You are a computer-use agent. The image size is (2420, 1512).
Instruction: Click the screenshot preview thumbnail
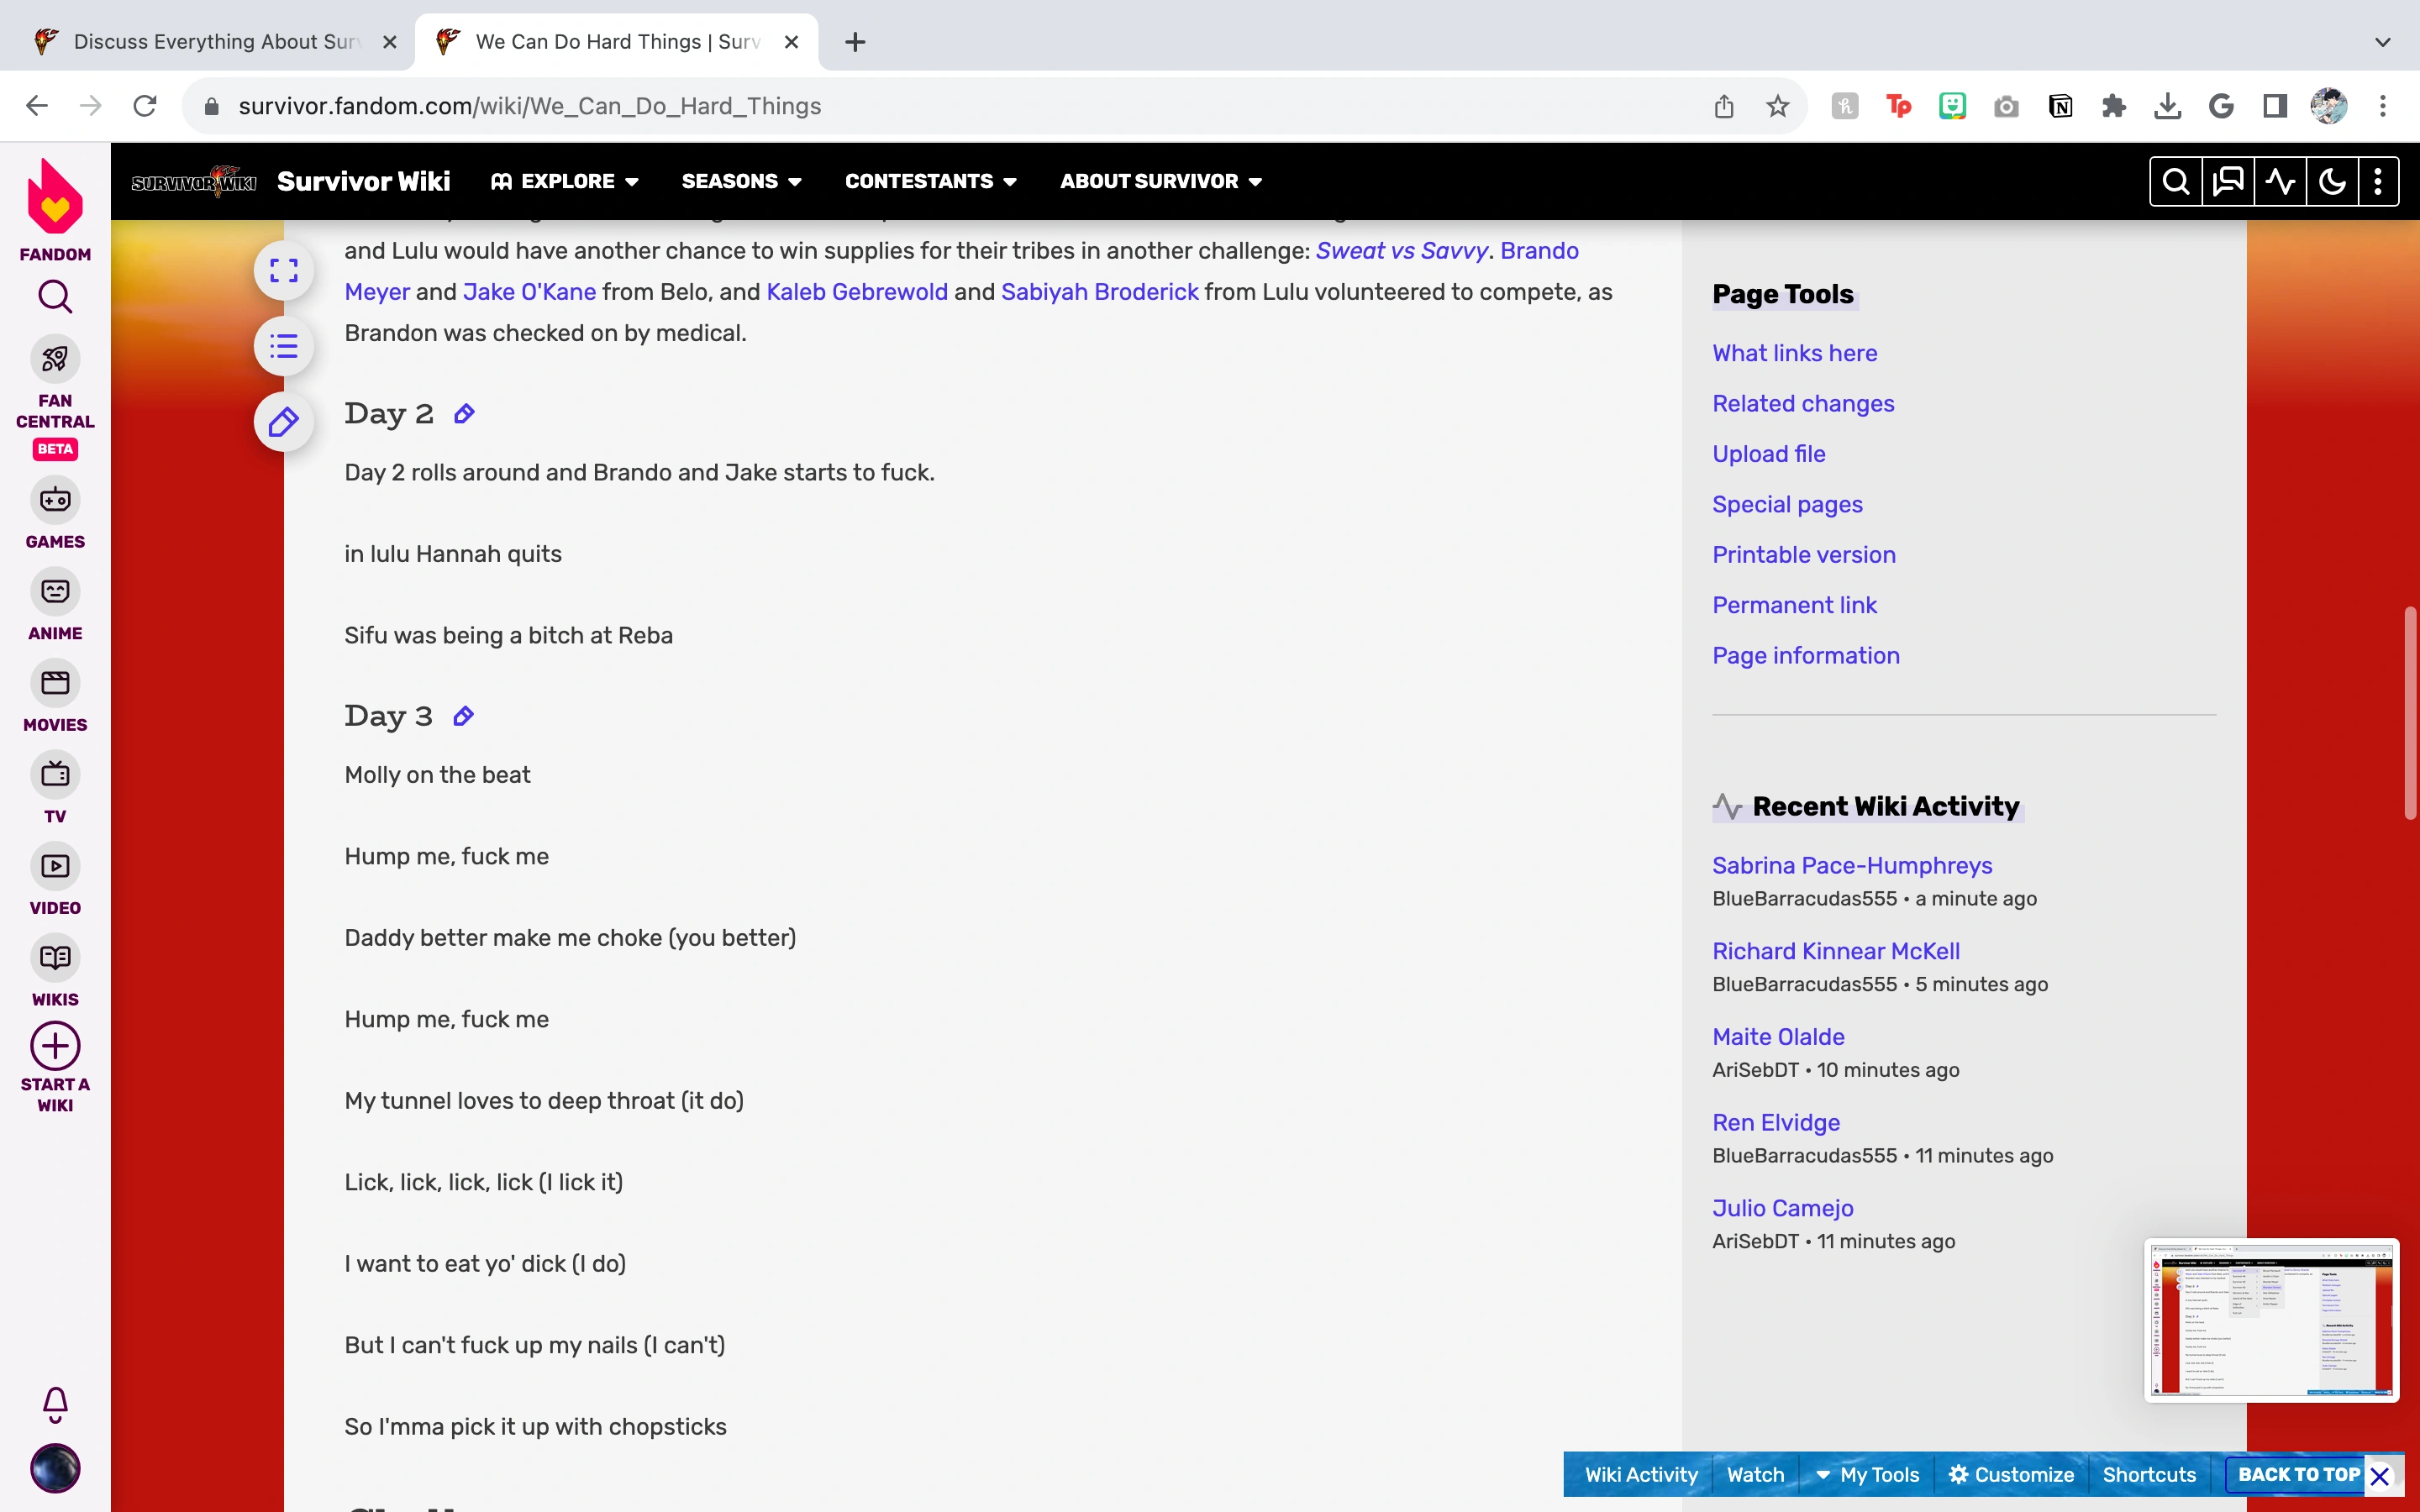coord(2270,1320)
